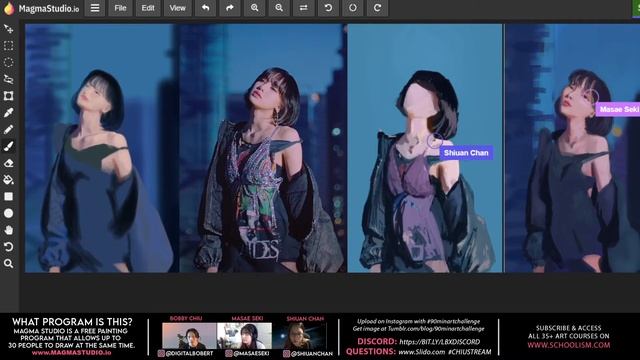The image size is (640, 360).
Task: Select the Zoom tool in sidebar
Action: [x=8, y=264]
